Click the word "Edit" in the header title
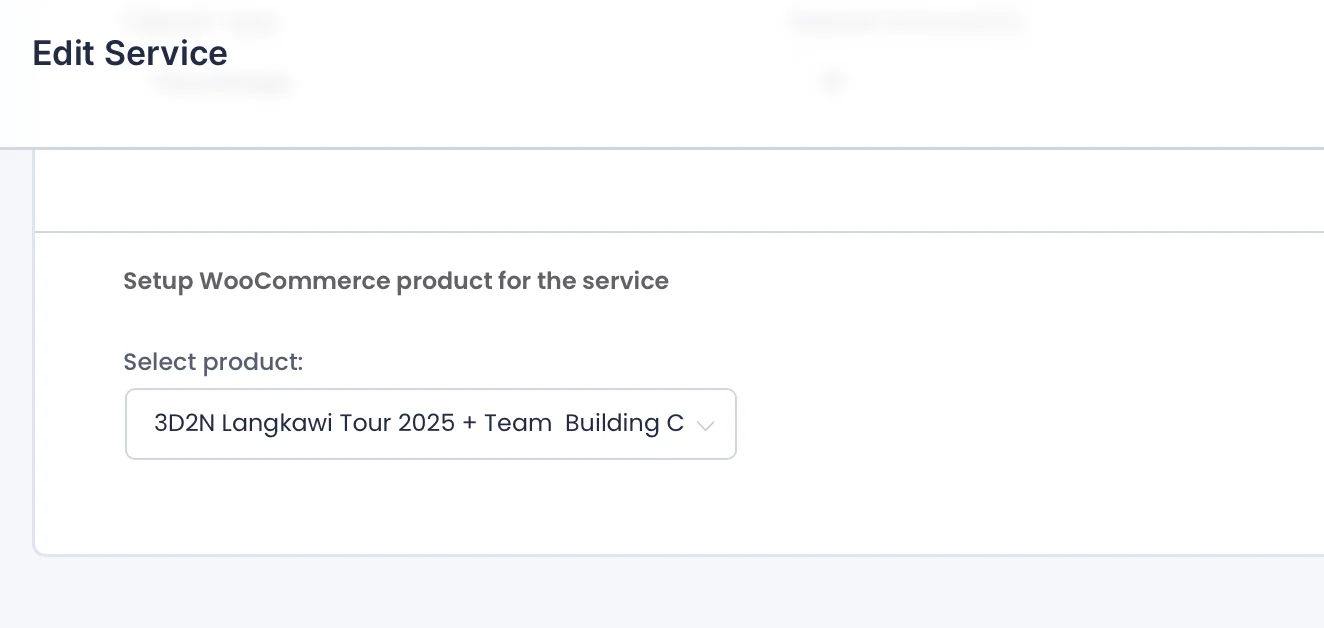1324x628 pixels. click(63, 53)
